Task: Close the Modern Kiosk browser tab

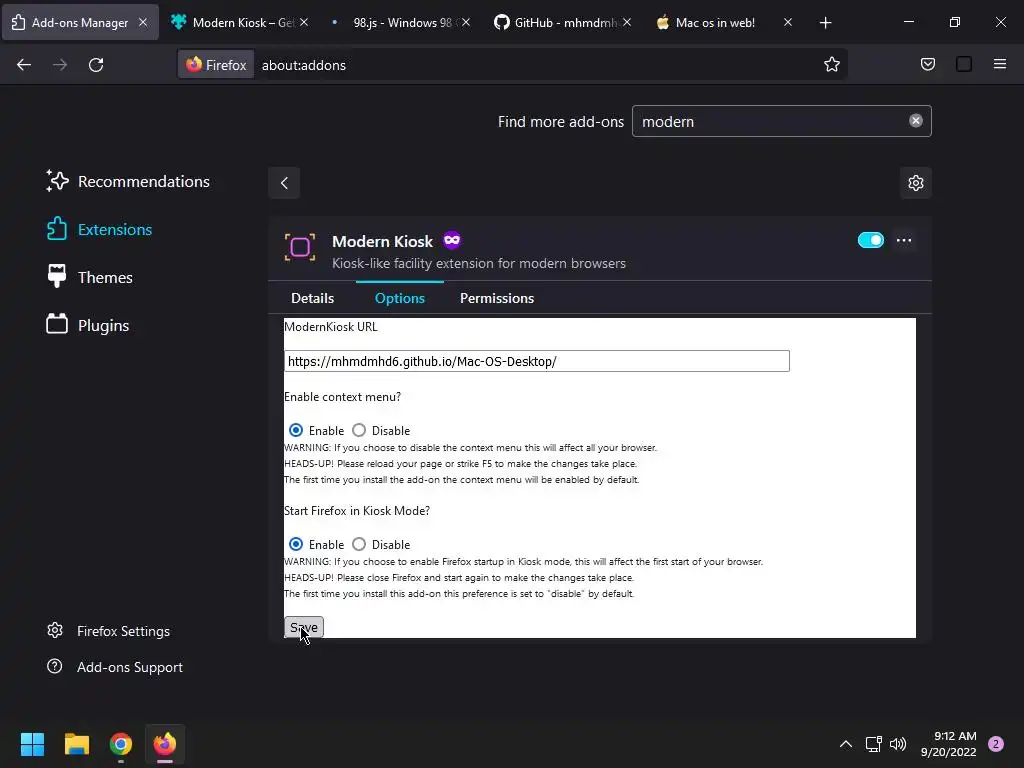Action: (304, 22)
